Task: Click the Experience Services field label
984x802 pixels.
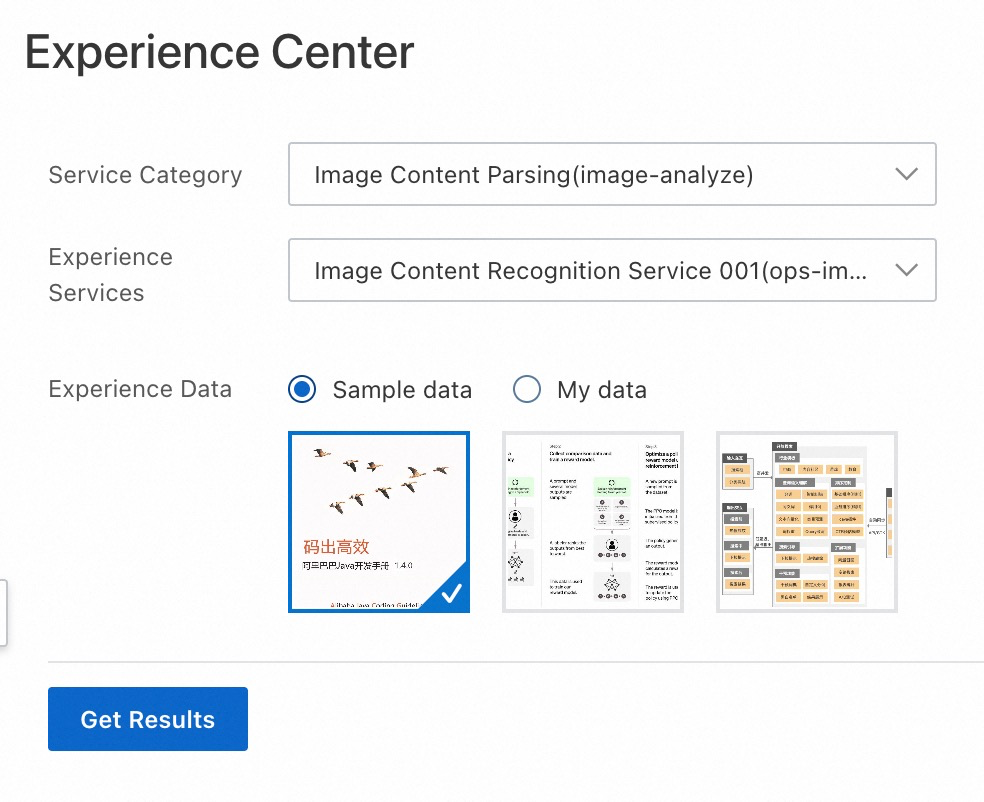Action: (x=110, y=275)
